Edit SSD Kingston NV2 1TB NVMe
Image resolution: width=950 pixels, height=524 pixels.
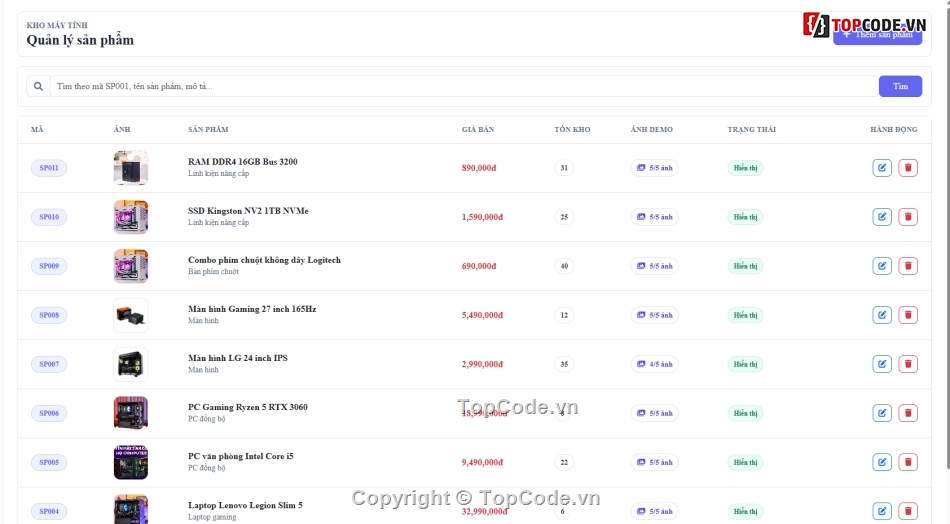(x=882, y=217)
